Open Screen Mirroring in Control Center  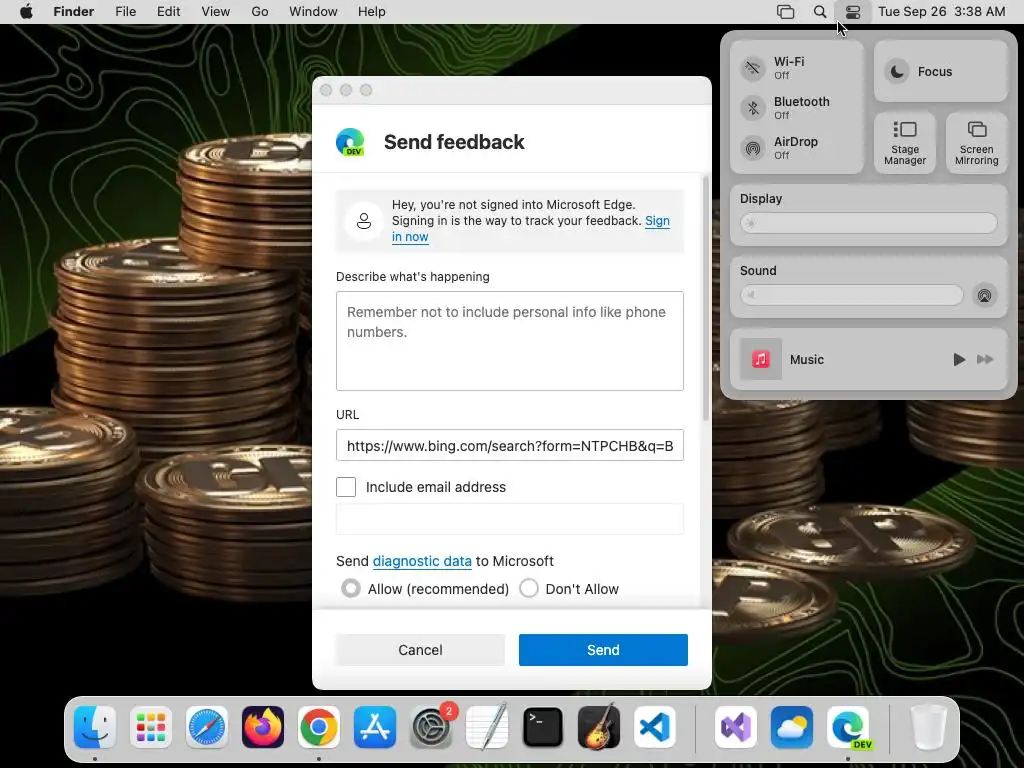pyautogui.click(x=976, y=143)
